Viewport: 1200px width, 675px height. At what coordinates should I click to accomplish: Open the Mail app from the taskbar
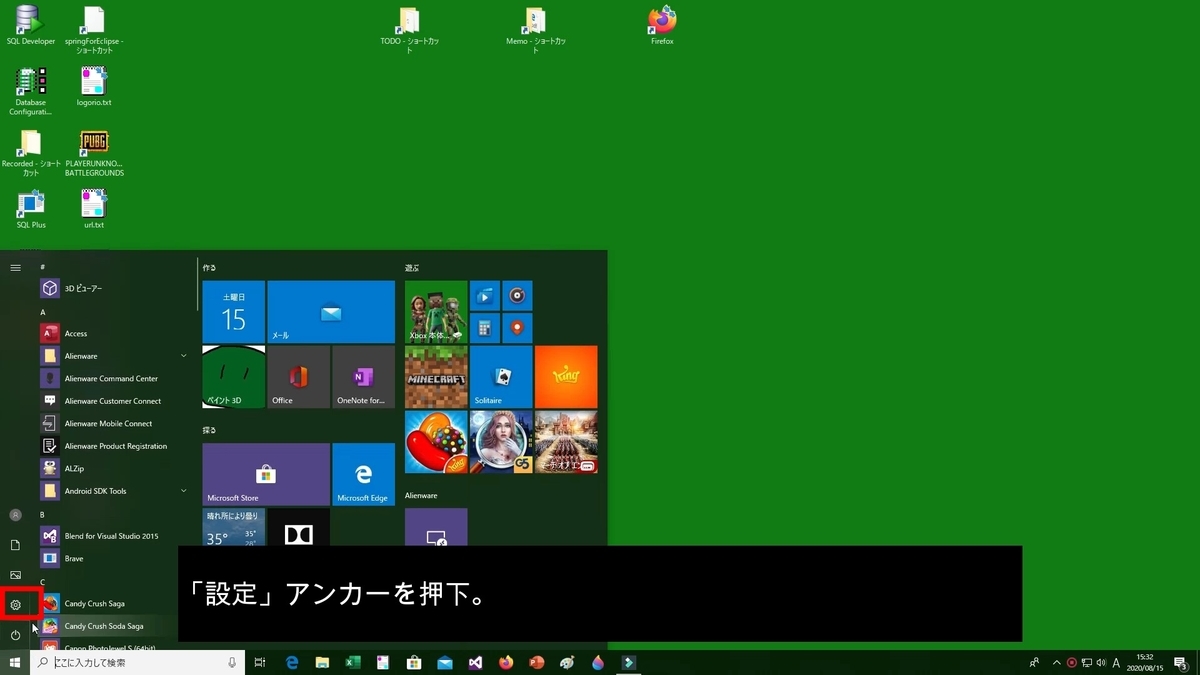[445, 662]
